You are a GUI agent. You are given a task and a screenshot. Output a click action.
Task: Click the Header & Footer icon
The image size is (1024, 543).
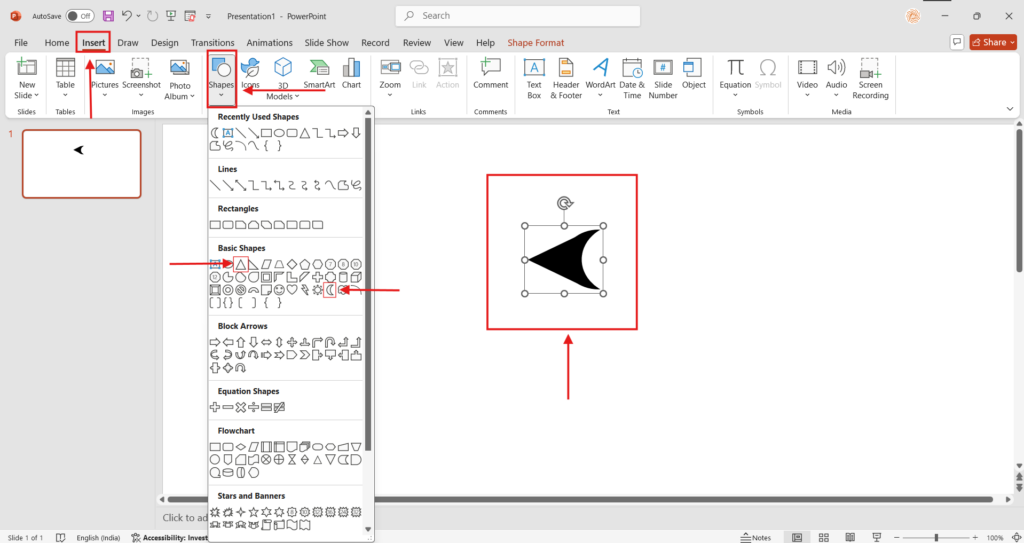point(566,77)
